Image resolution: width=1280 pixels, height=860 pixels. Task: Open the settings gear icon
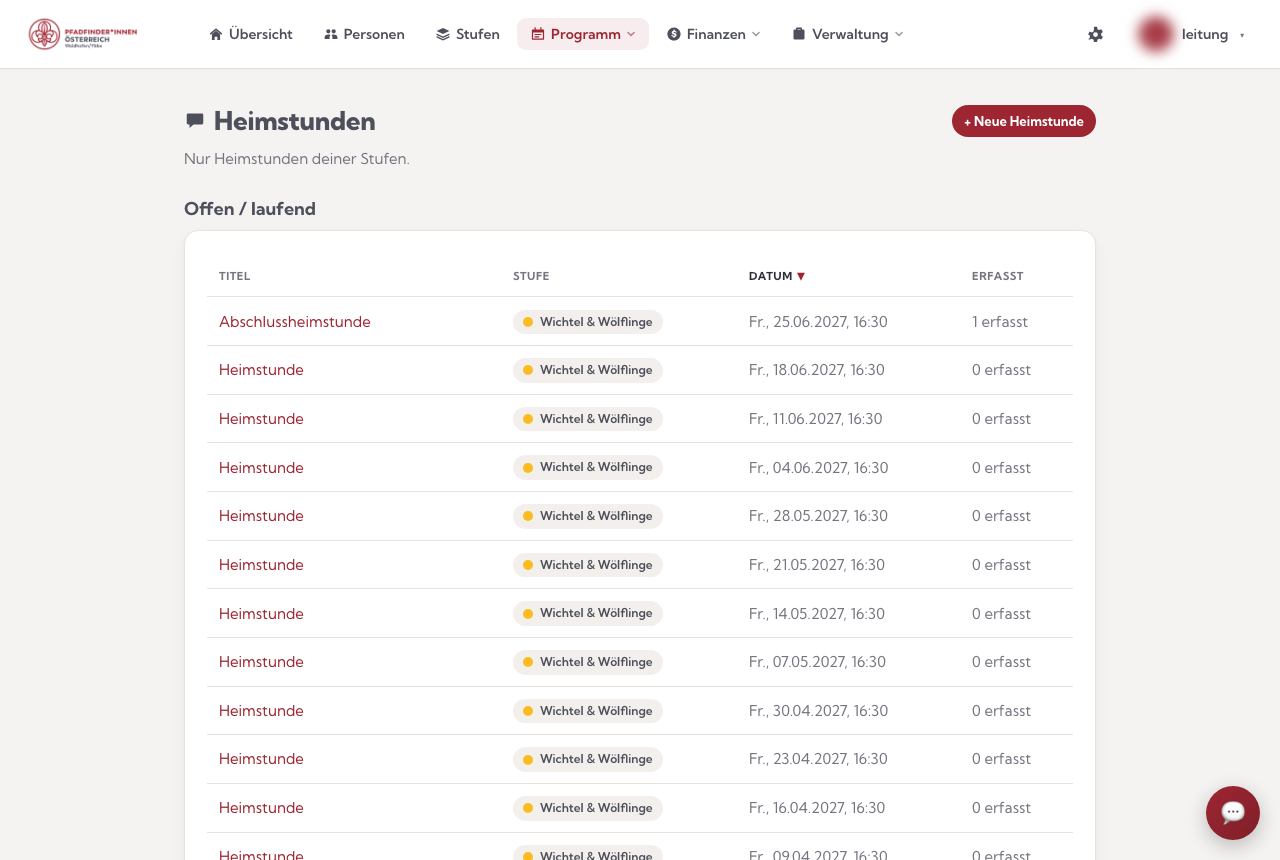(x=1096, y=34)
